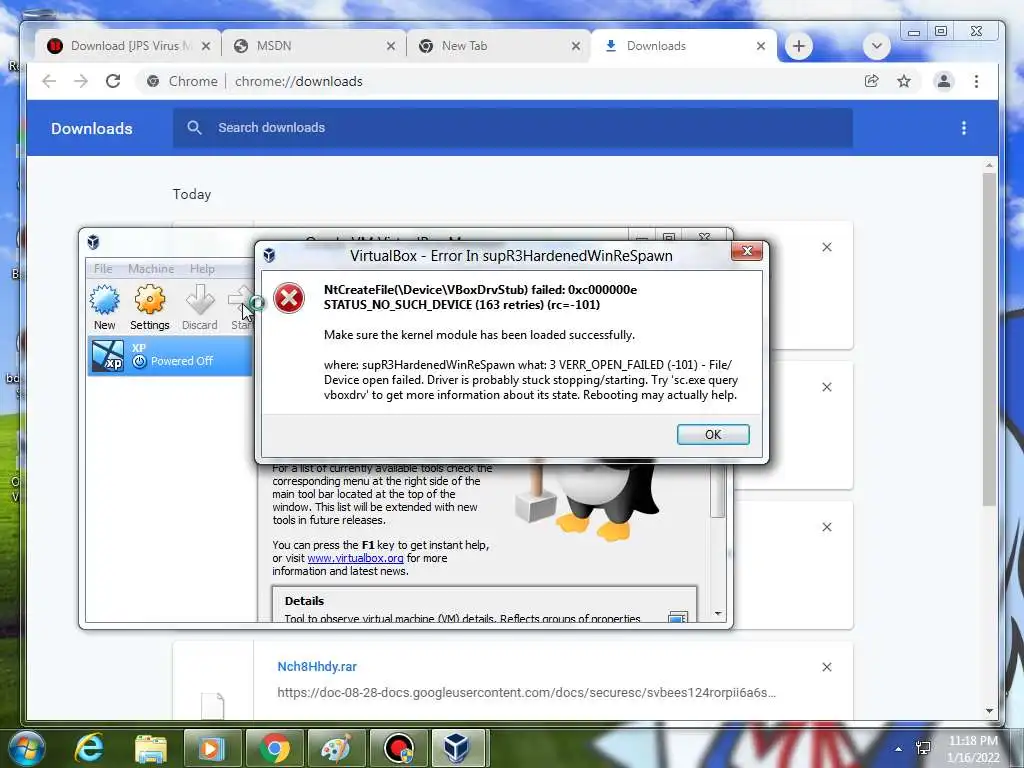Open Chrome three-dot main menu
This screenshot has width=1024, height=768.
[x=976, y=81]
